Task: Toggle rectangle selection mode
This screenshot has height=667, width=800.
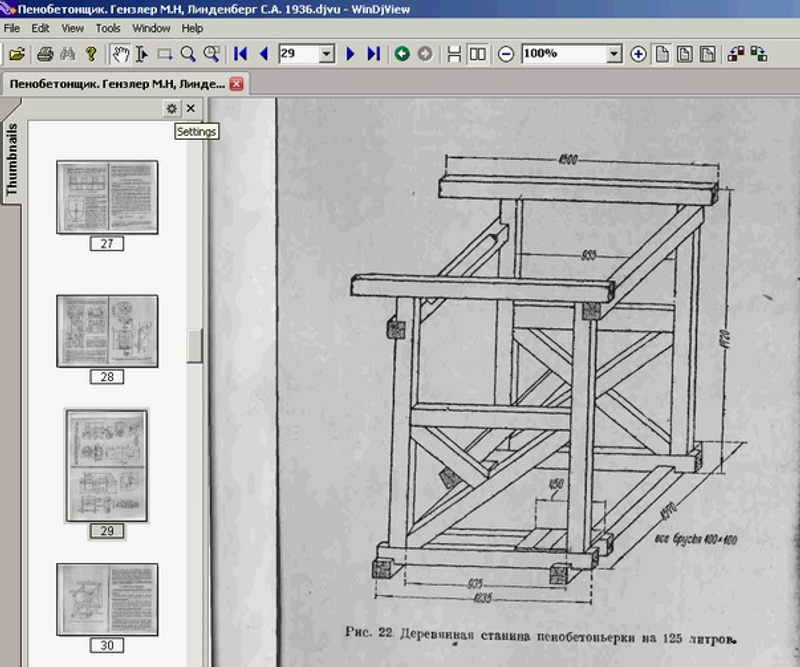Action: tap(165, 54)
